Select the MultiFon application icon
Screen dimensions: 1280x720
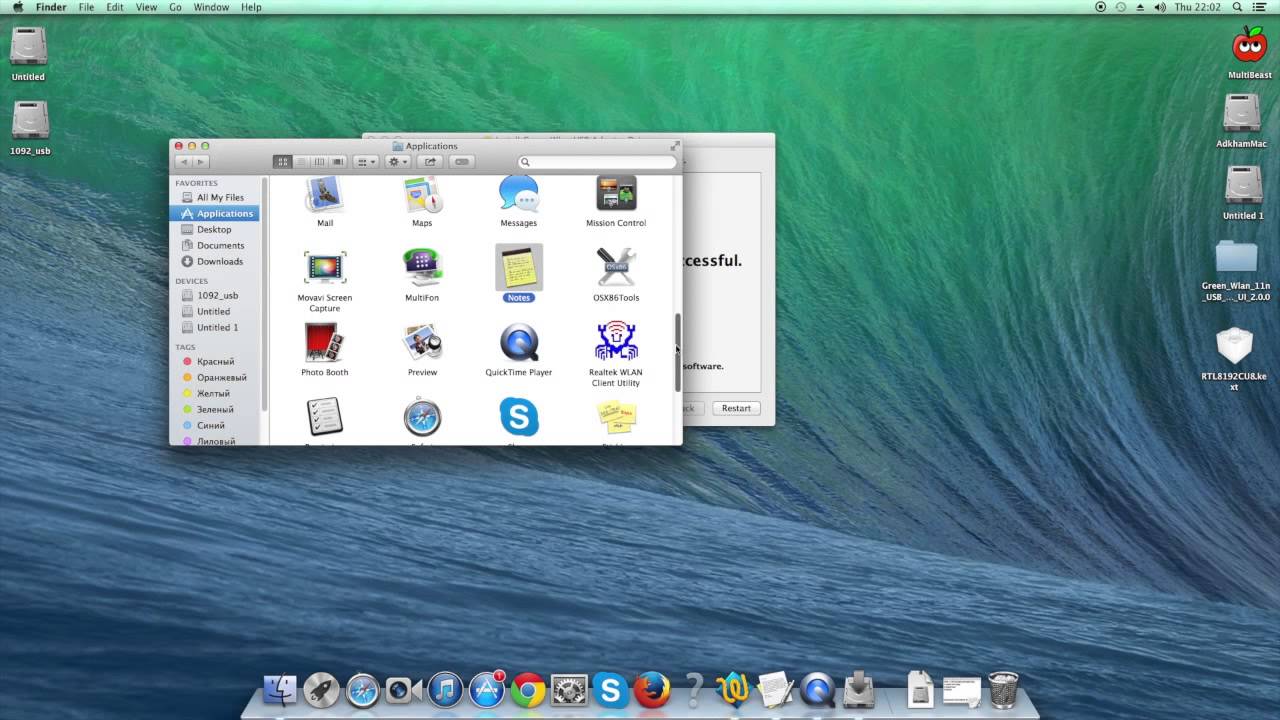[422, 268]
